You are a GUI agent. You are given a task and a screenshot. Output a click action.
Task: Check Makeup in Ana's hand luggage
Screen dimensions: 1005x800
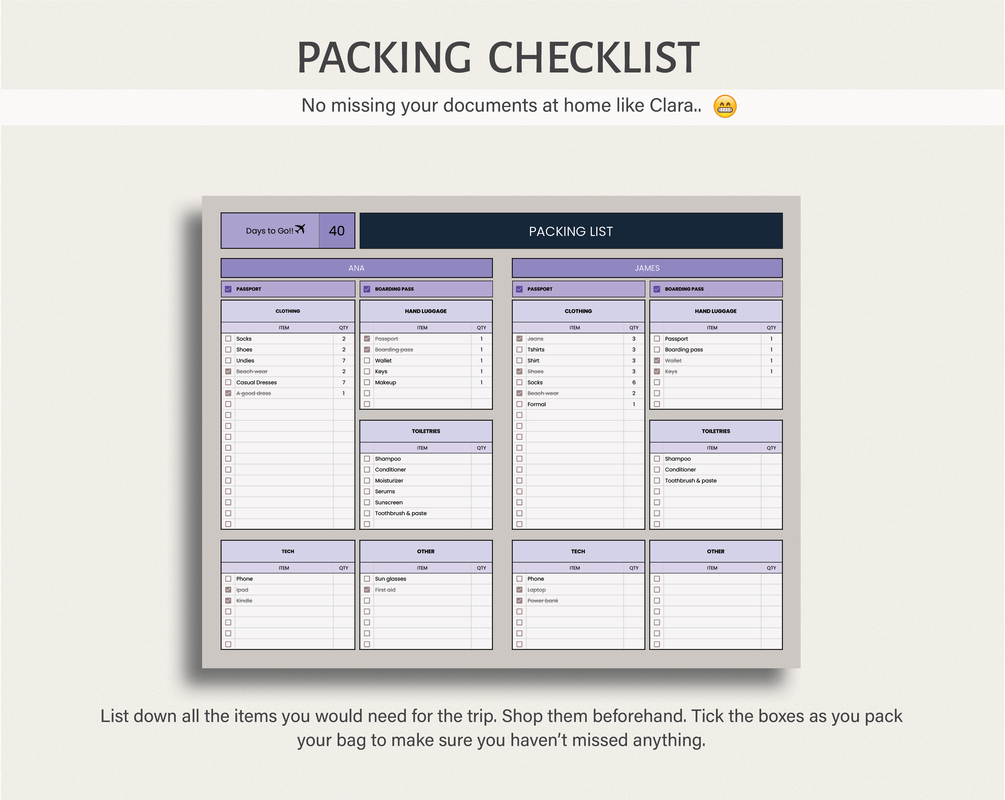point(367,382)
